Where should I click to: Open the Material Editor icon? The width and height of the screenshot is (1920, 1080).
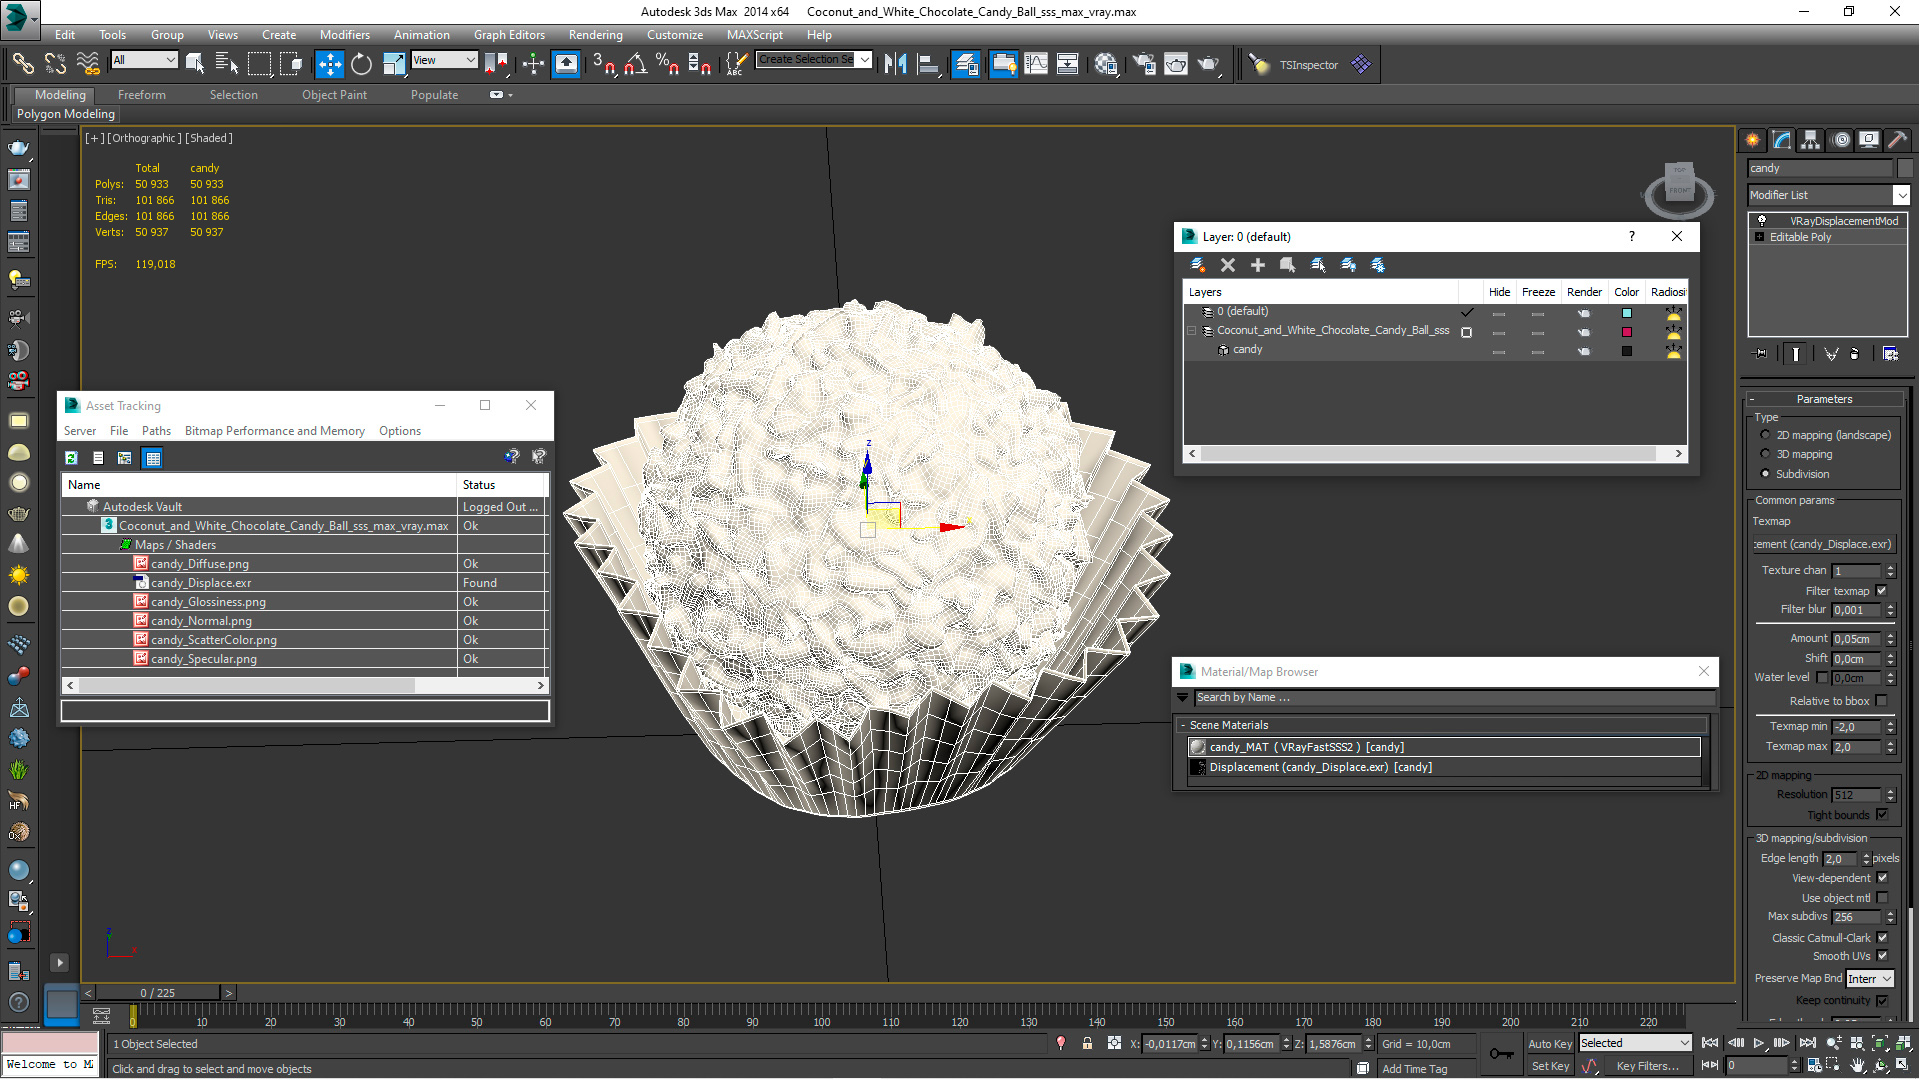coord(1106,64)
